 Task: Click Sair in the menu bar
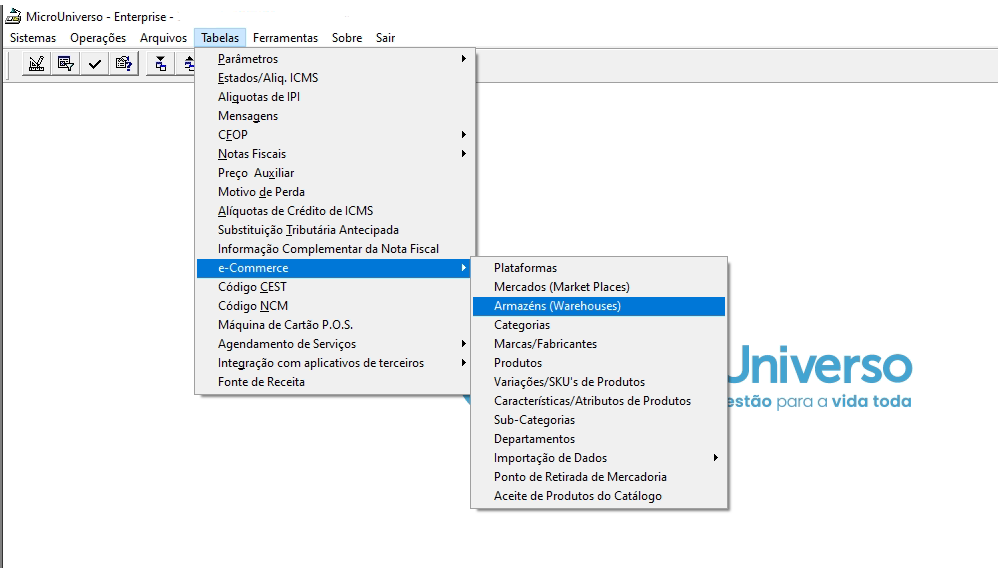pyautogui.click(x=385, y=38)
